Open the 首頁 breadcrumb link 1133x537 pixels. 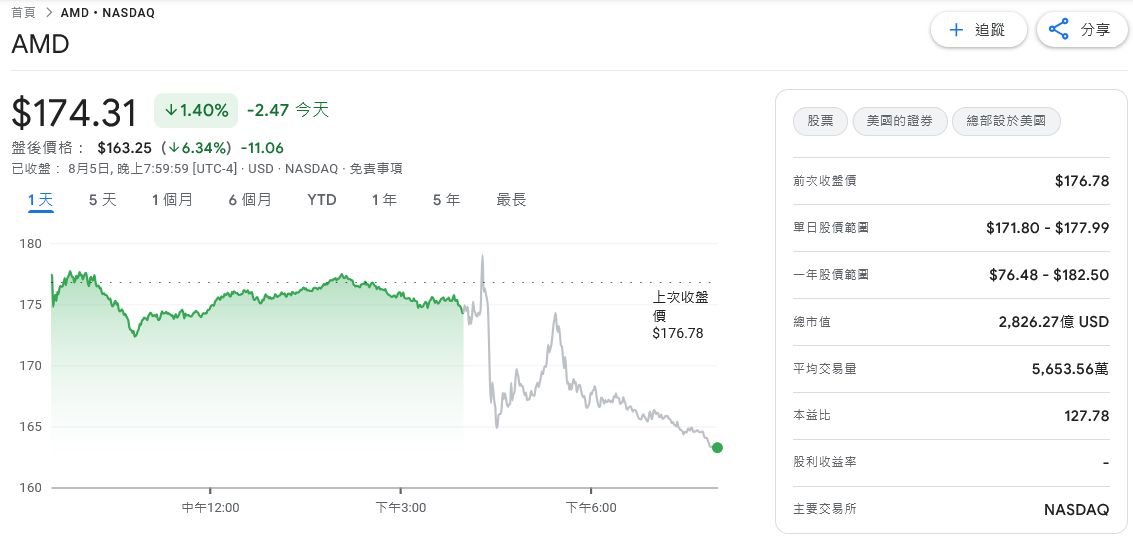pos(24,12)
